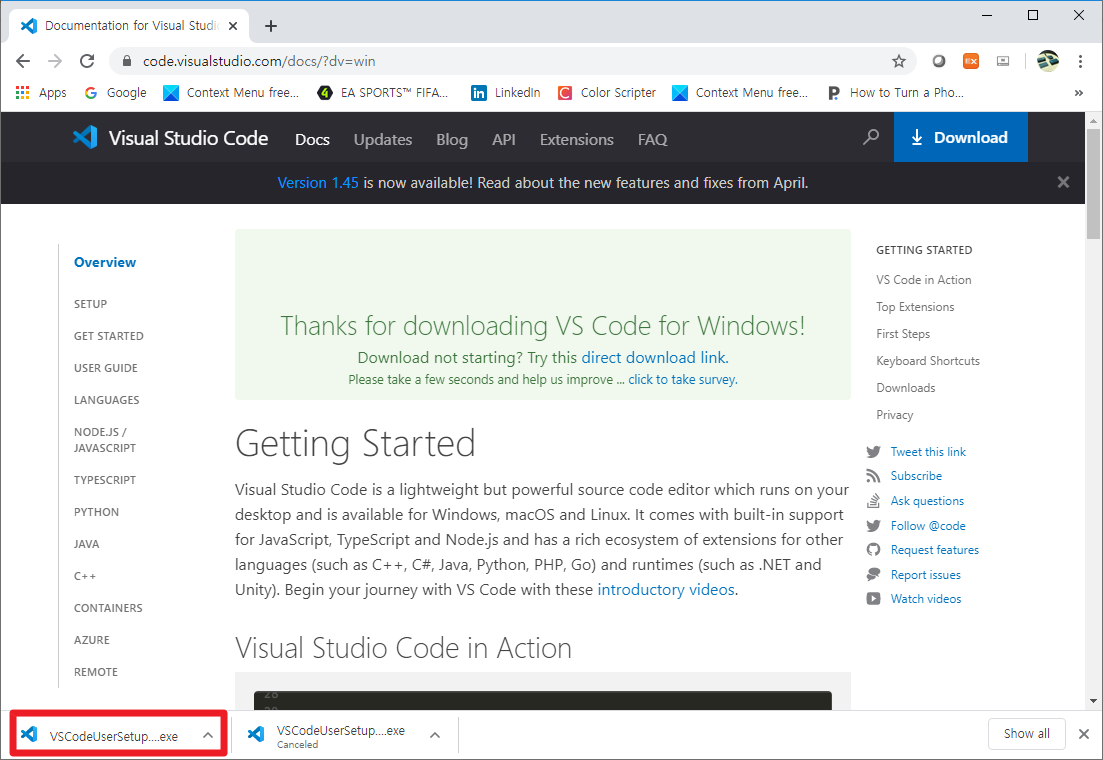Select Overview in docs sidebar
Image resolution: width=1103 pixels, height=760 pixels.
tap(105, 262)
